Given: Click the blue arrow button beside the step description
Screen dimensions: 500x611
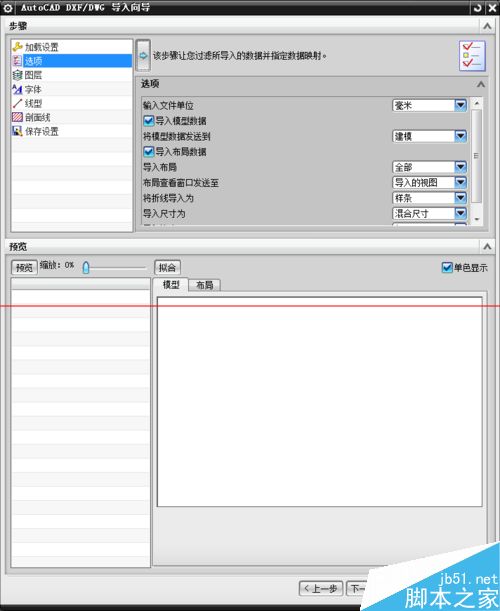Looking at the screenshot, I should point(143,55).
